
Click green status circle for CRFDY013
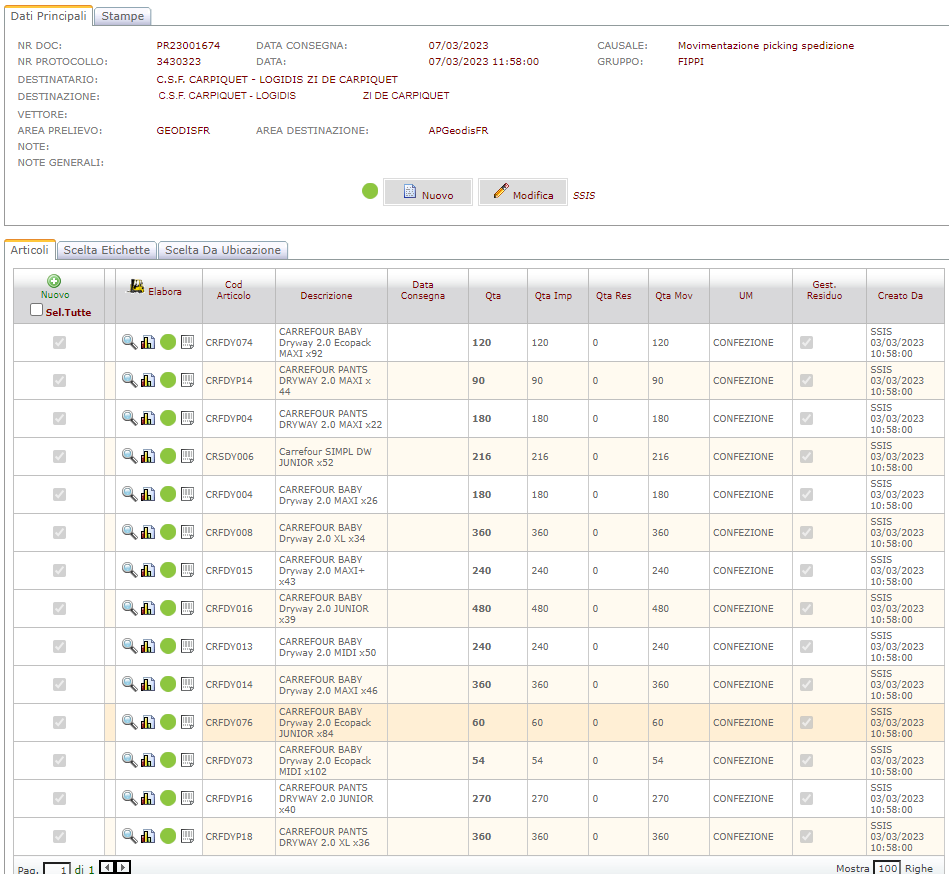tap(168, 646)
